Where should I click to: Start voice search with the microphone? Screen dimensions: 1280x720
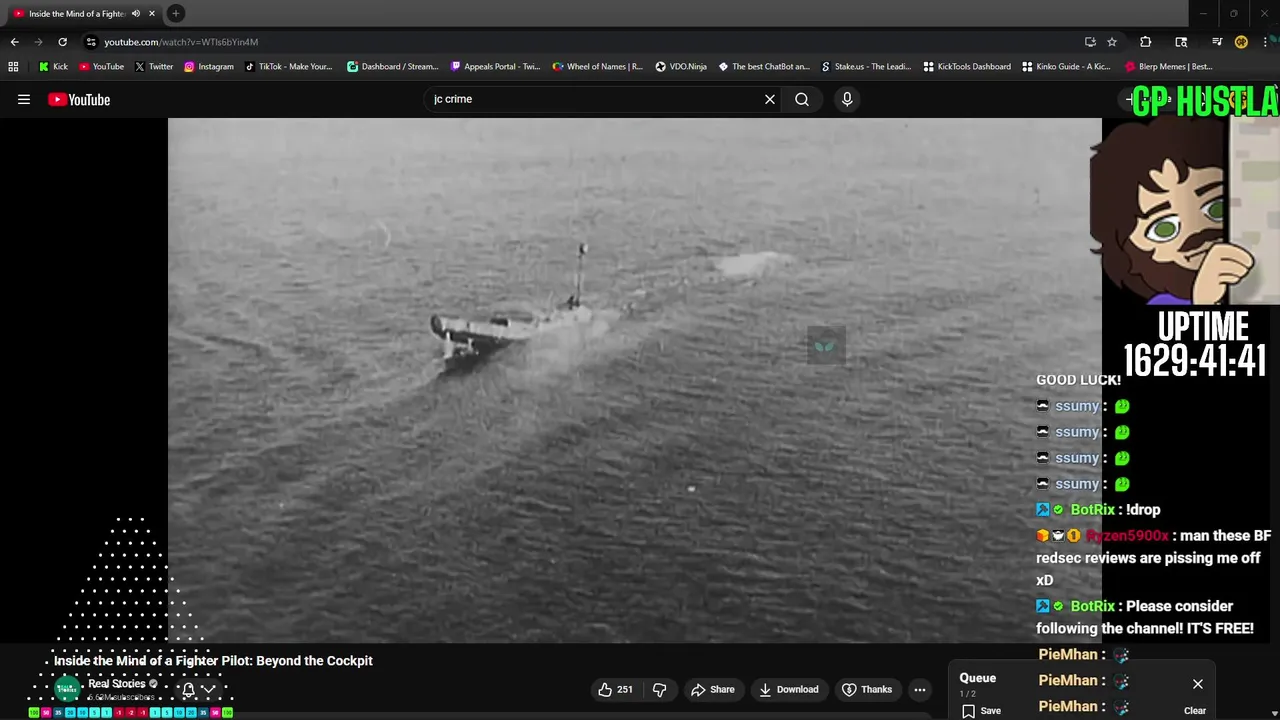point(847,99)
